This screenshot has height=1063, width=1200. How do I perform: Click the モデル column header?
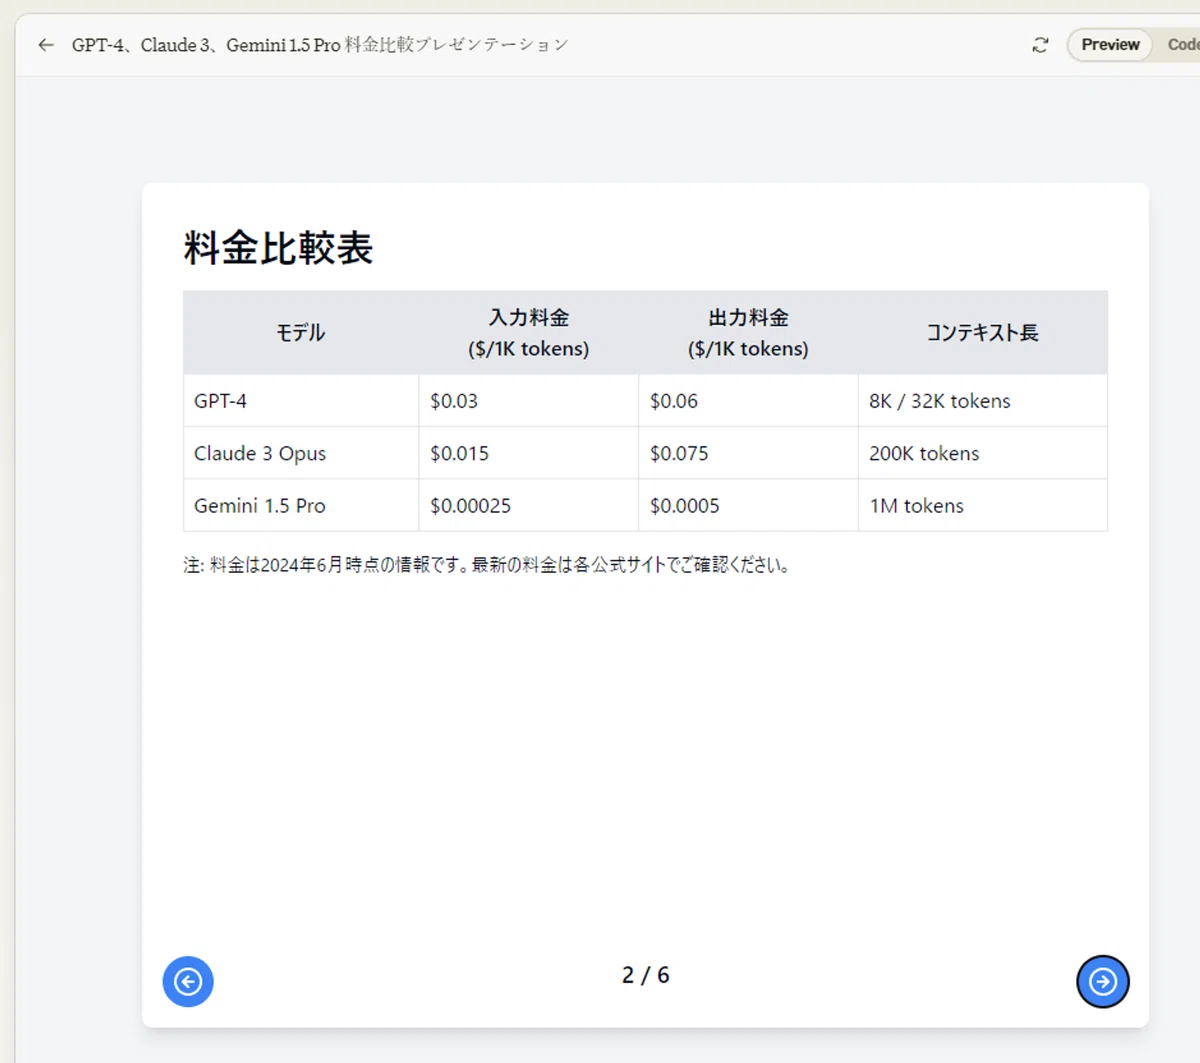tap(301, 333)
